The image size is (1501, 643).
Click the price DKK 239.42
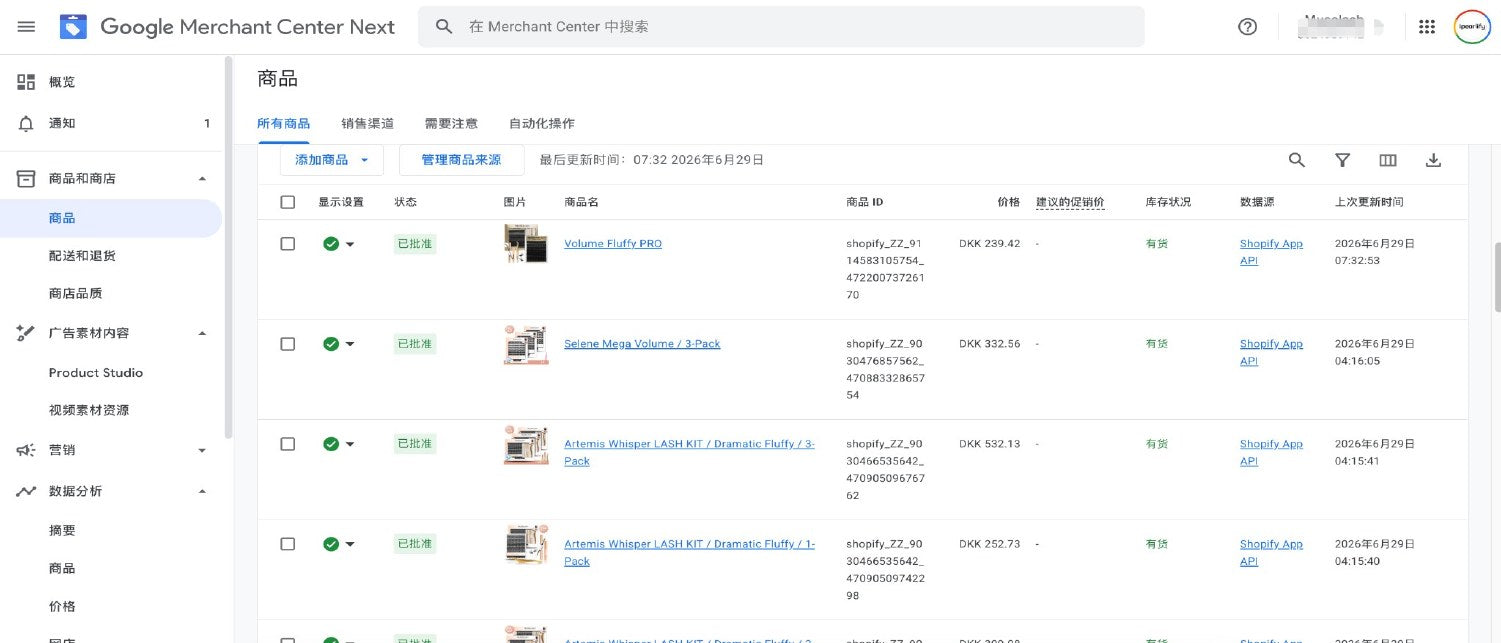click(x=989, y=244)
